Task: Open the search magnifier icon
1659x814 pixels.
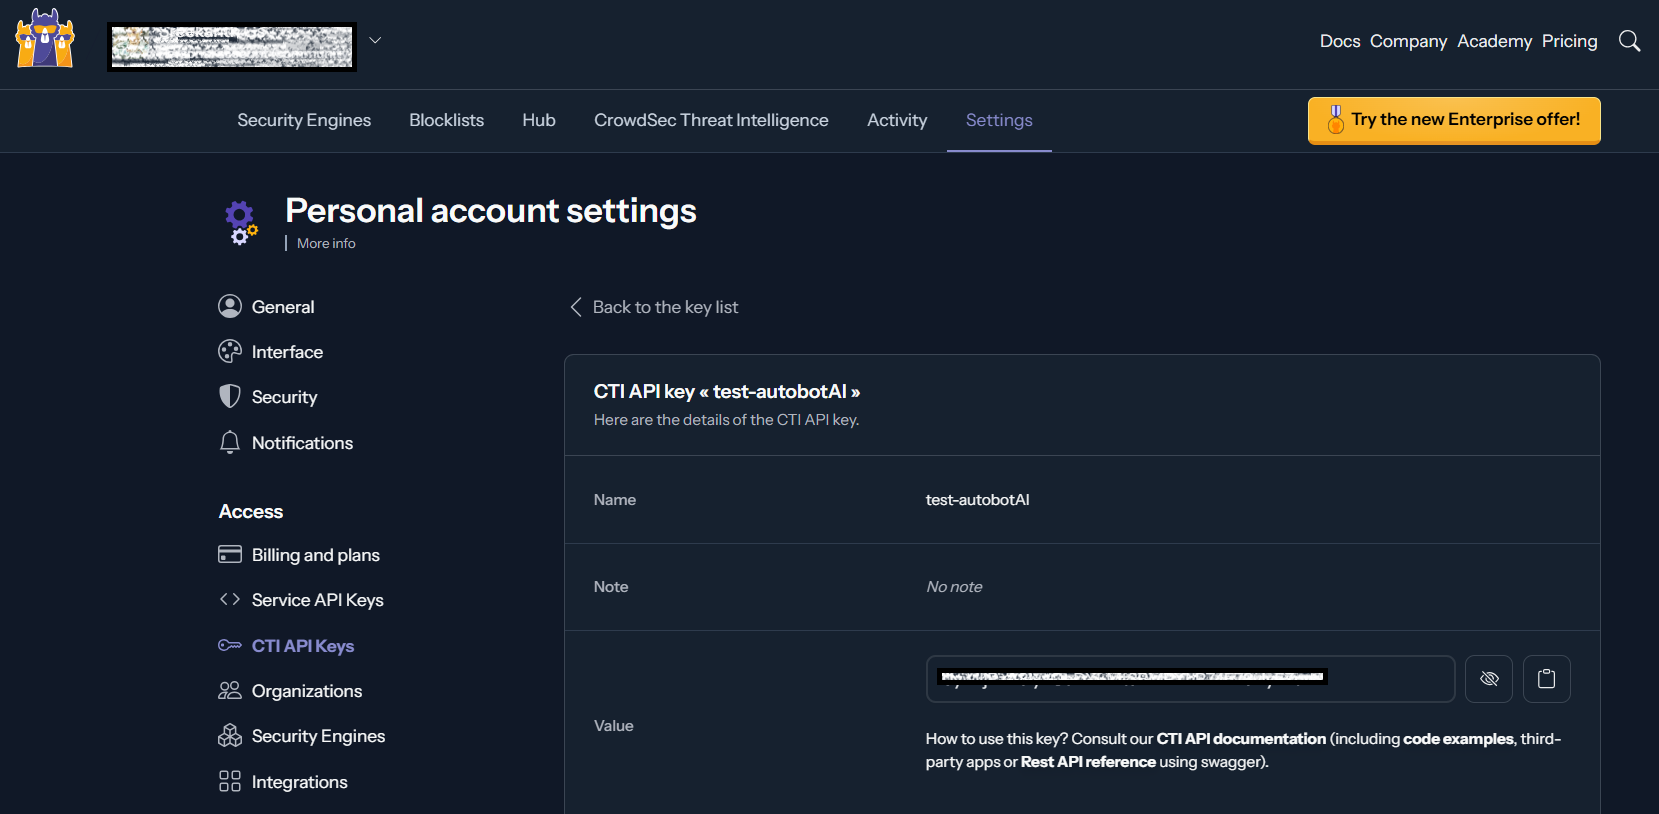Action: point(1629,41)
